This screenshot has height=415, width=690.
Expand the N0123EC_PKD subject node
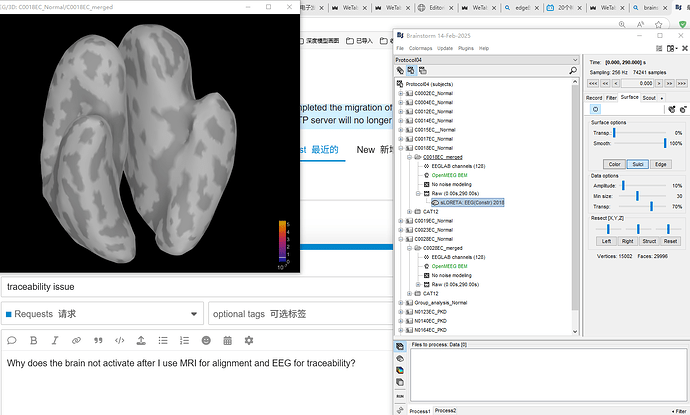[400, 312]
